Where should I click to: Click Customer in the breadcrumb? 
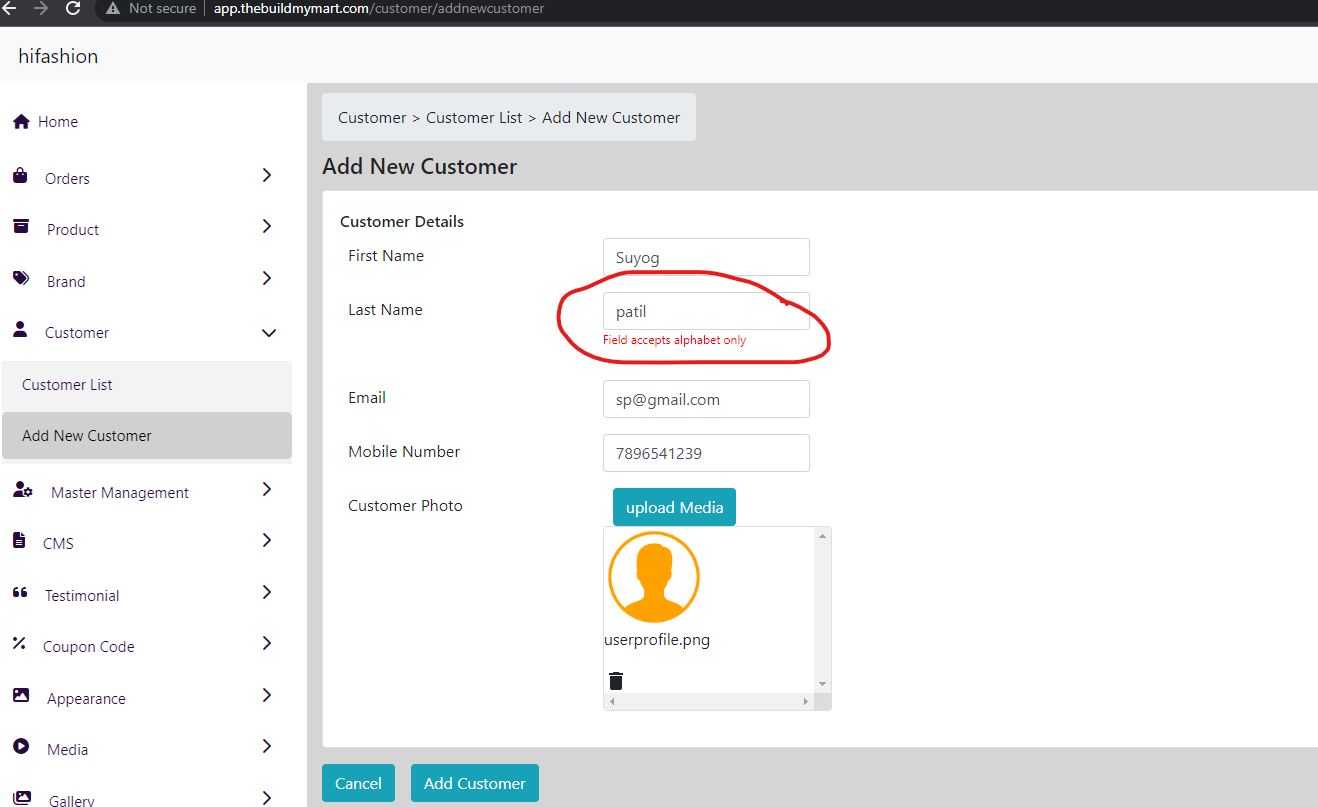[372, 117]
